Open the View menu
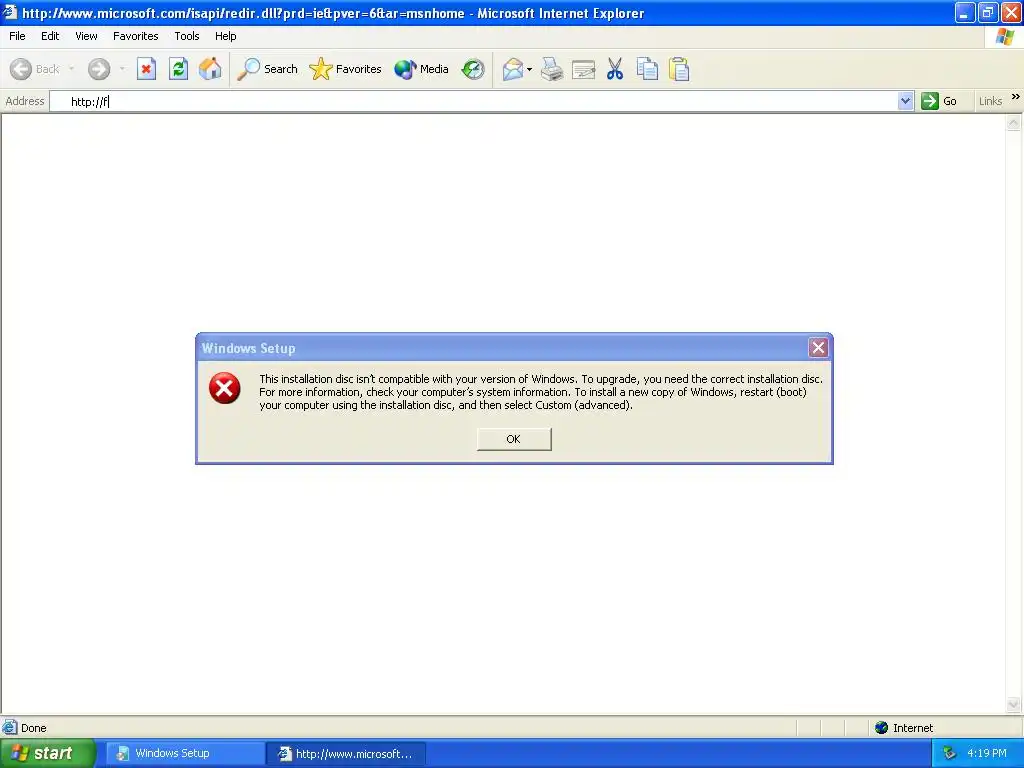This screenshot has width=1024, height=768. [x=86, y=36]
